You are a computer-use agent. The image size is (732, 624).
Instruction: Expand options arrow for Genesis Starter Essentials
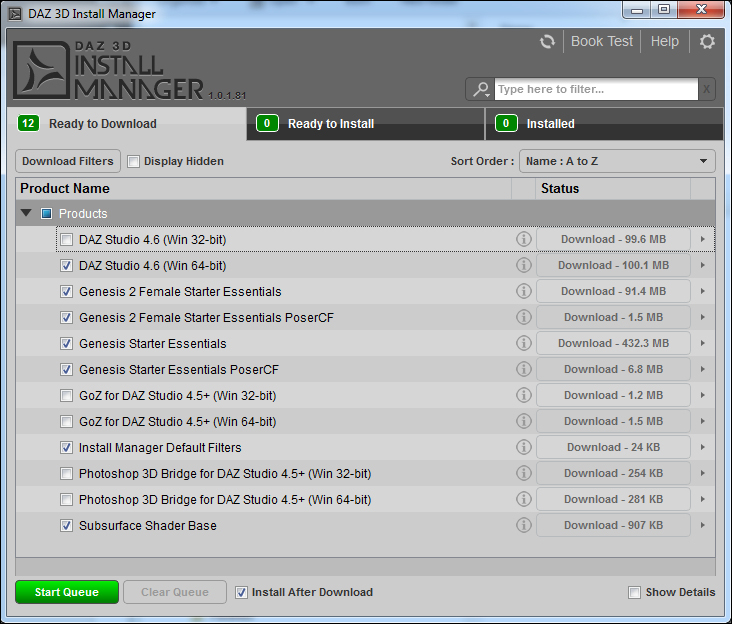703,343
